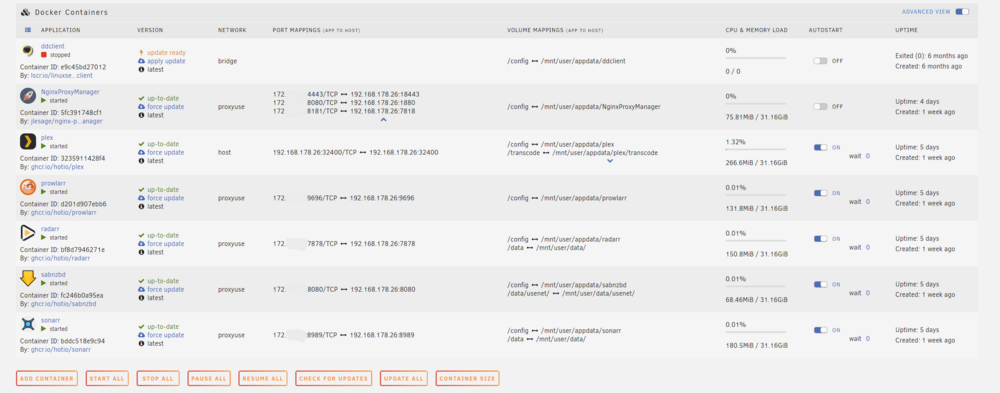Click Container ID 3235911428f4 text
The height and width of the screenshot is (393, 1000).
pyautogui.click(x=62, y=158)
